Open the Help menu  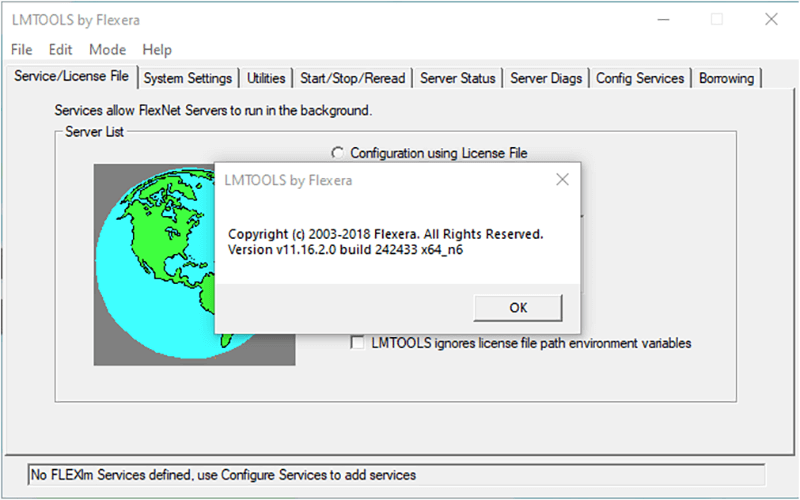[x=157, y=49]
